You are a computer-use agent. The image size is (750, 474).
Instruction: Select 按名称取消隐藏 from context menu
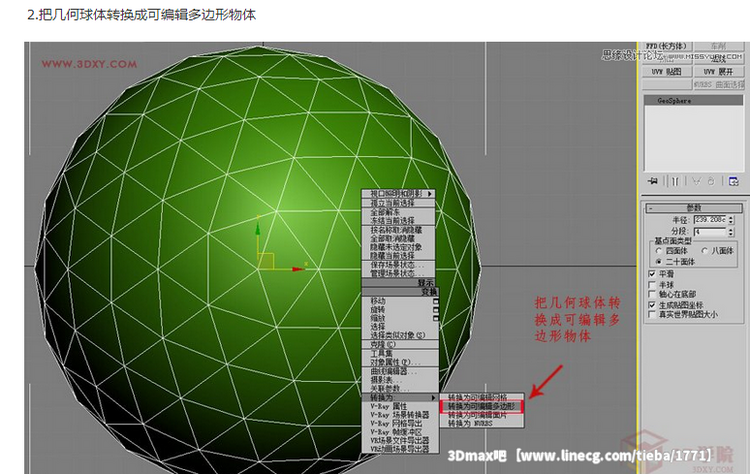(x=398, y=230)
